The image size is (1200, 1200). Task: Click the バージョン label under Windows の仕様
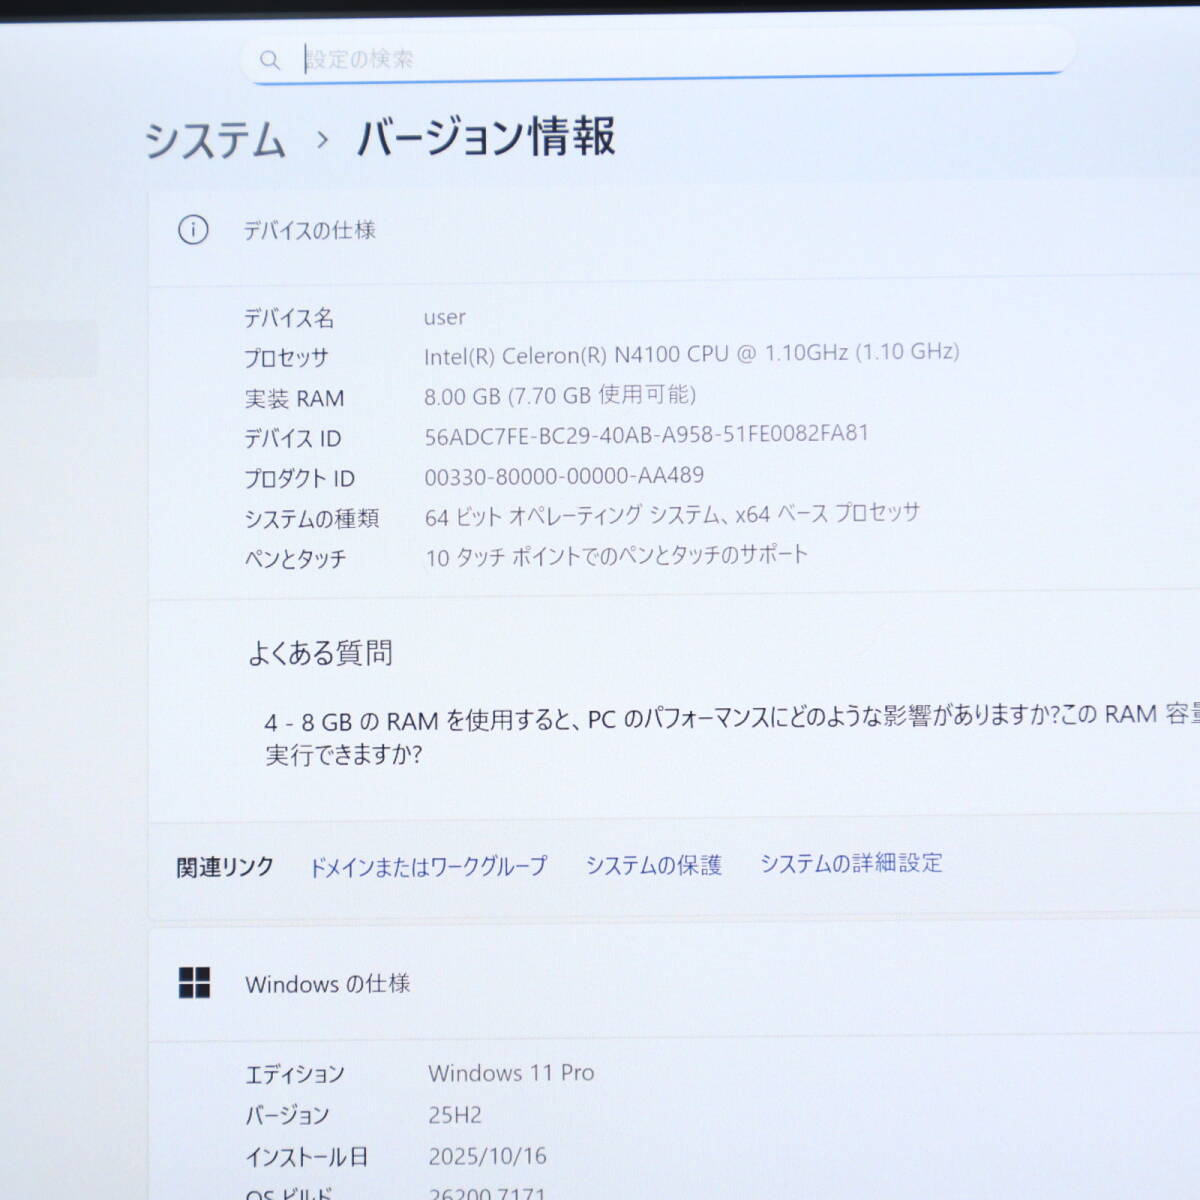coord(287,1115)
